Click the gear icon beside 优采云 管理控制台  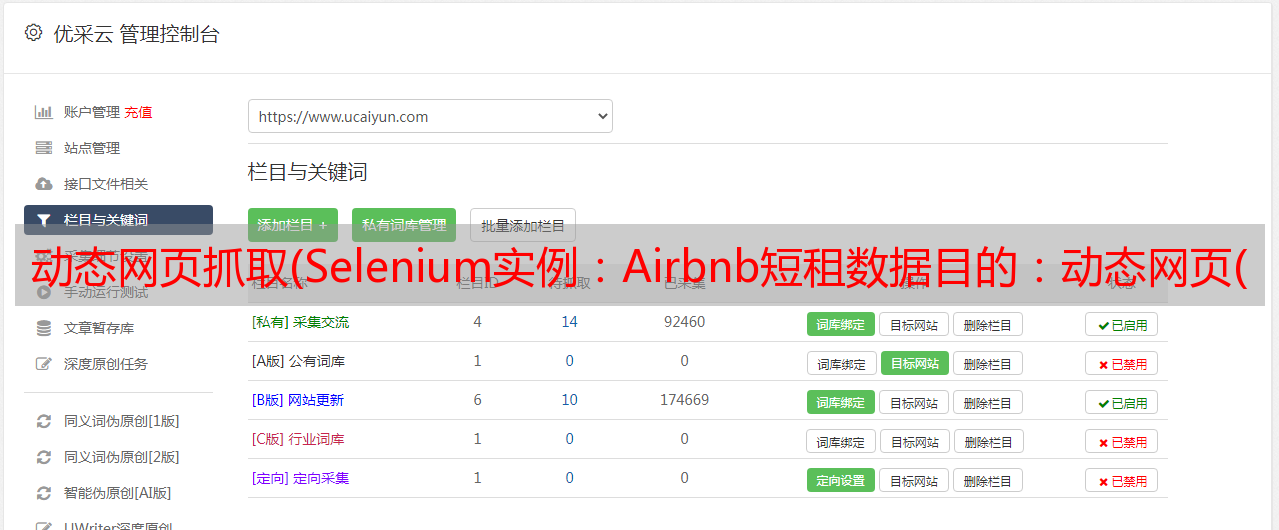34,33
